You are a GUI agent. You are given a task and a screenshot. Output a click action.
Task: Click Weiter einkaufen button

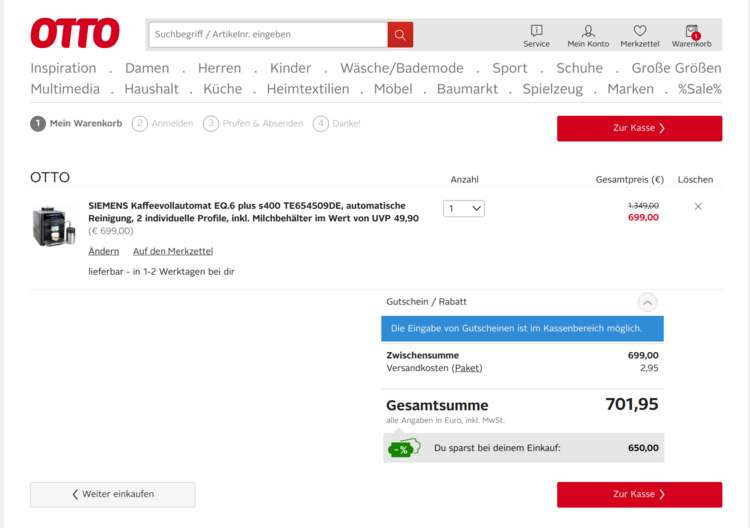pos(112,495)
